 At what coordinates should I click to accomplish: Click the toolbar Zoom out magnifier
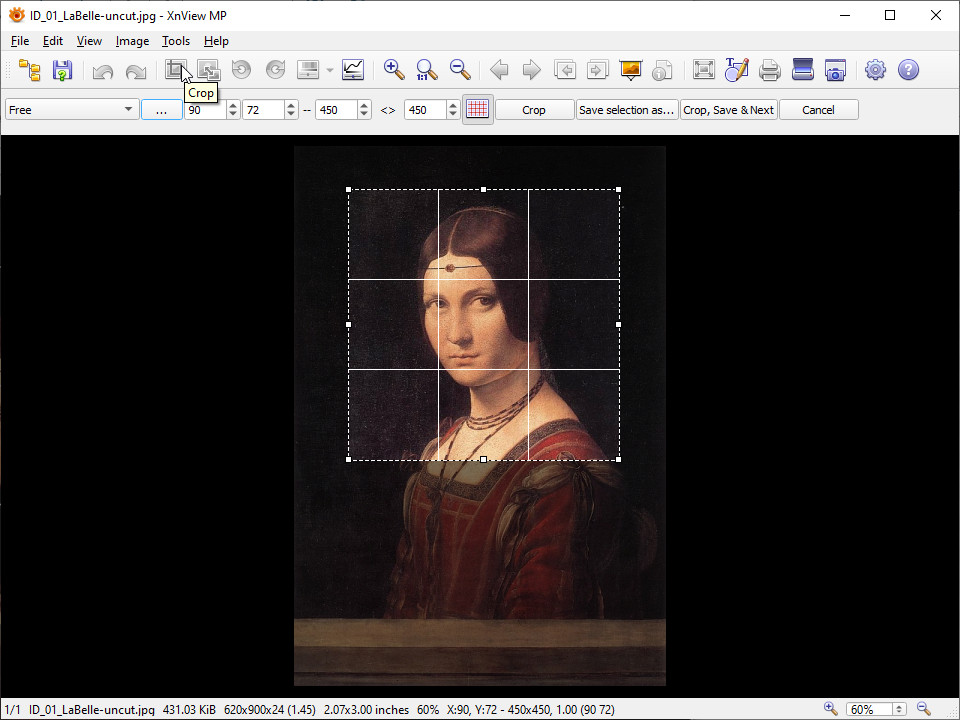(x=460, y=70)
